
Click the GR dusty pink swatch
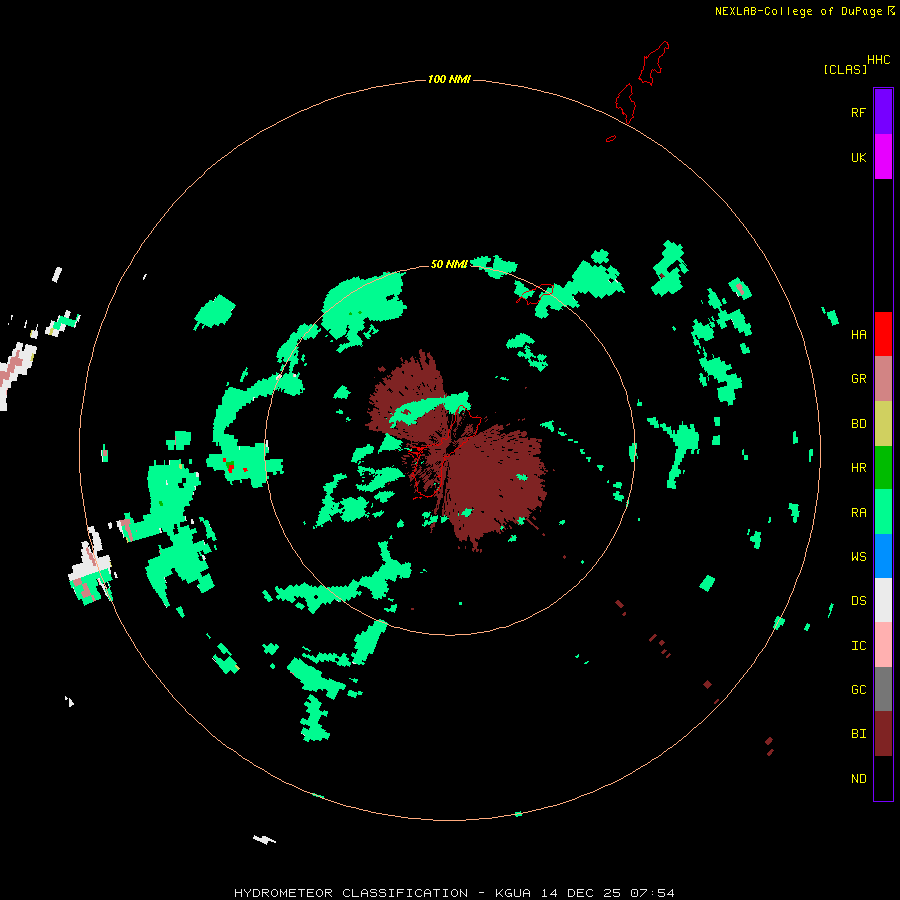pyautogui.click(x=883, y=379)
